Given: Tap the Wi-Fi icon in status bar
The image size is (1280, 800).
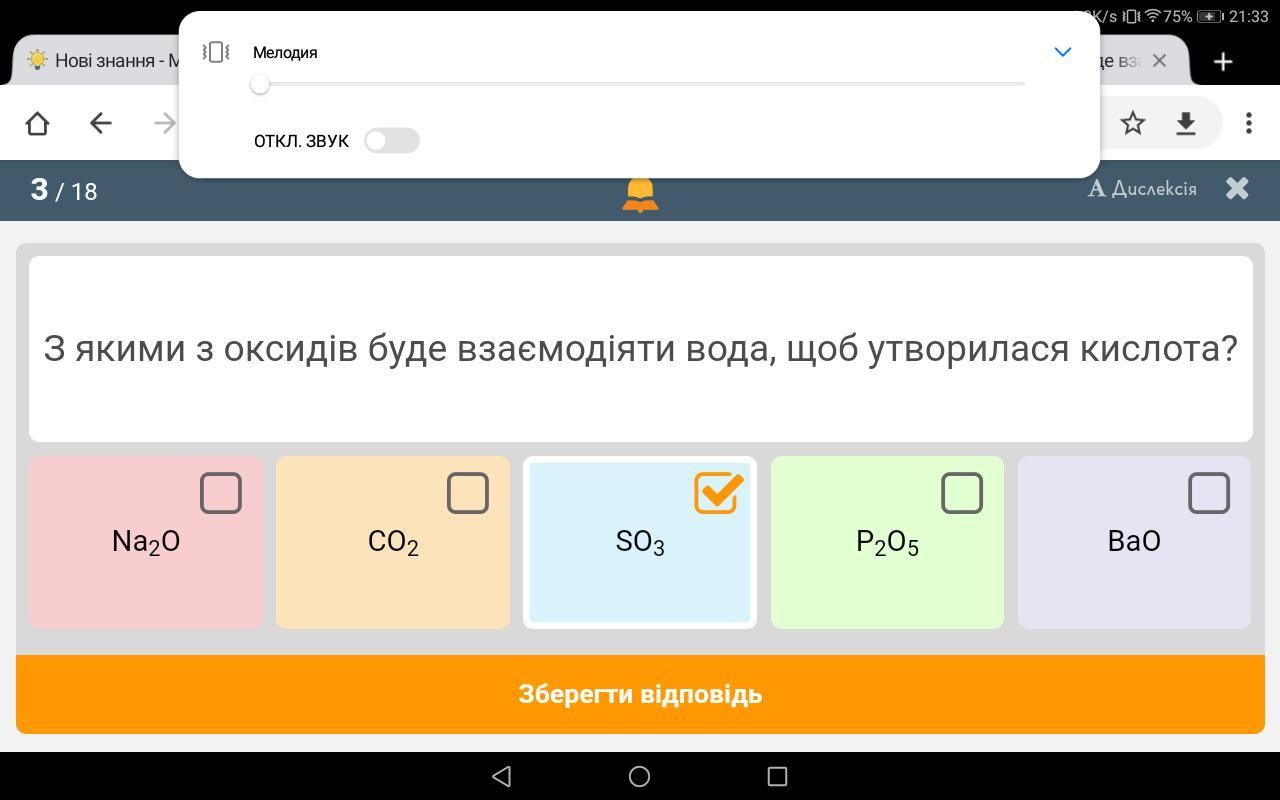Looking at the screenshot, I should (1152, 16).
